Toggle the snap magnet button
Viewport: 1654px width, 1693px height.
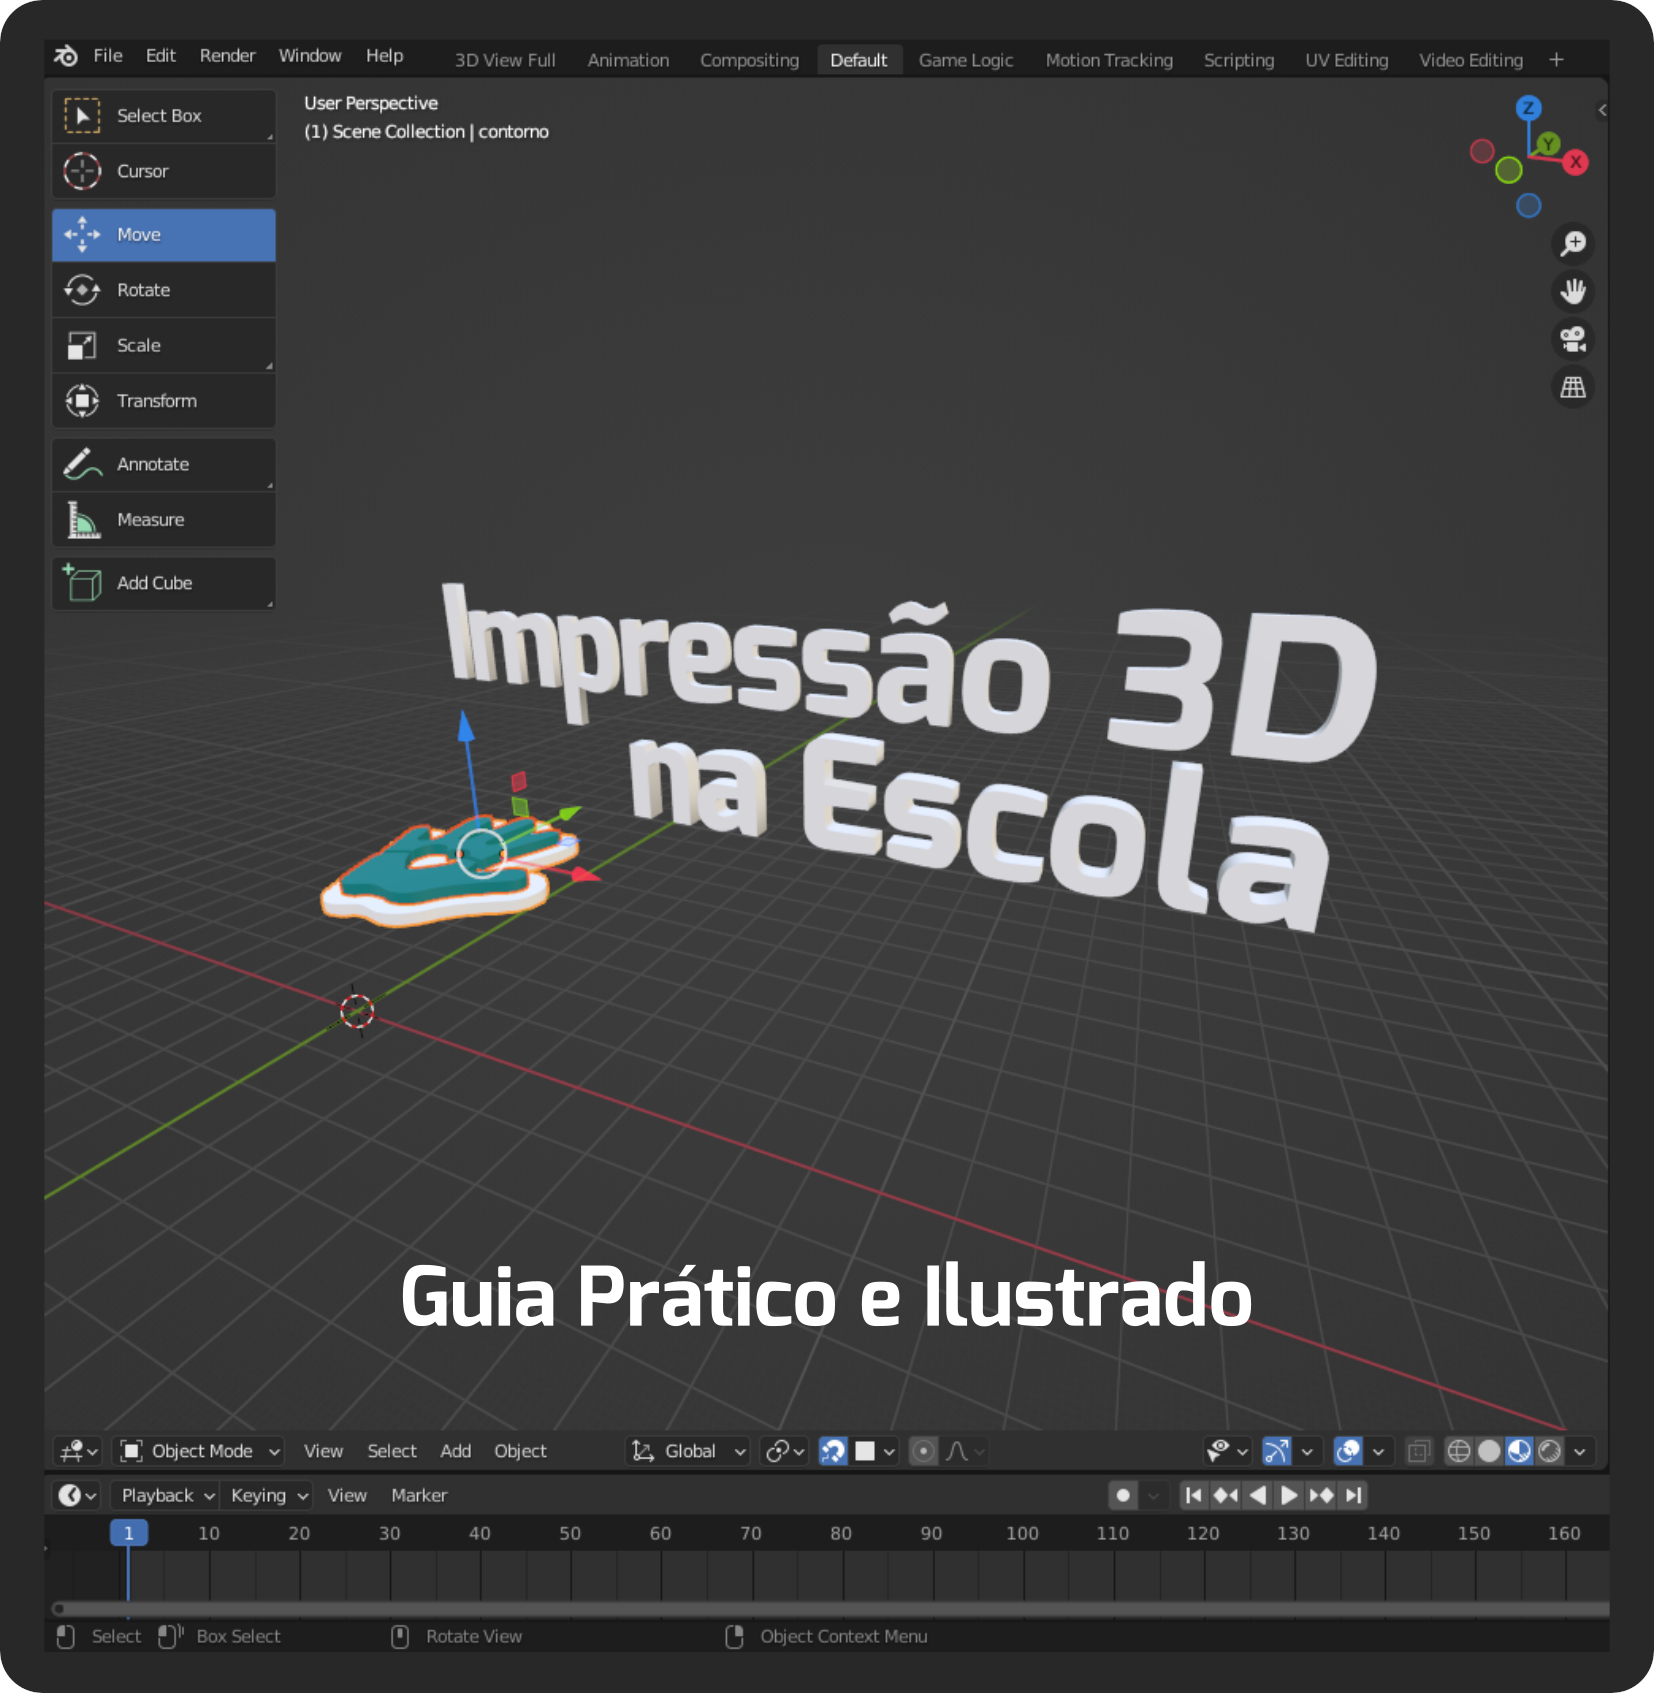pyautogui.click(x=833, y=1451)
